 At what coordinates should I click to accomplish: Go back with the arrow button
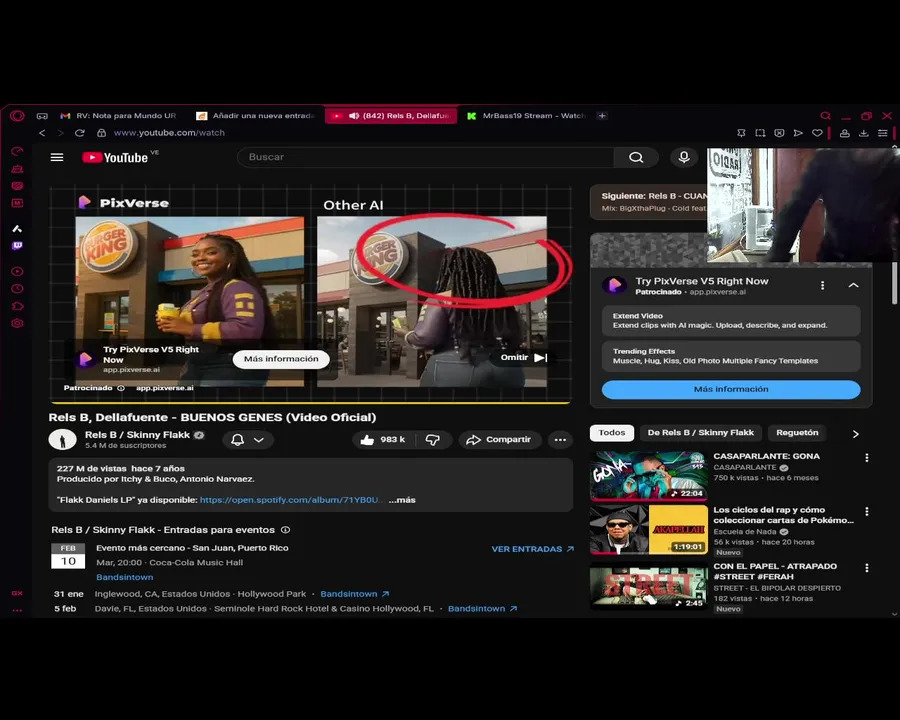click(x=42, y=133)
